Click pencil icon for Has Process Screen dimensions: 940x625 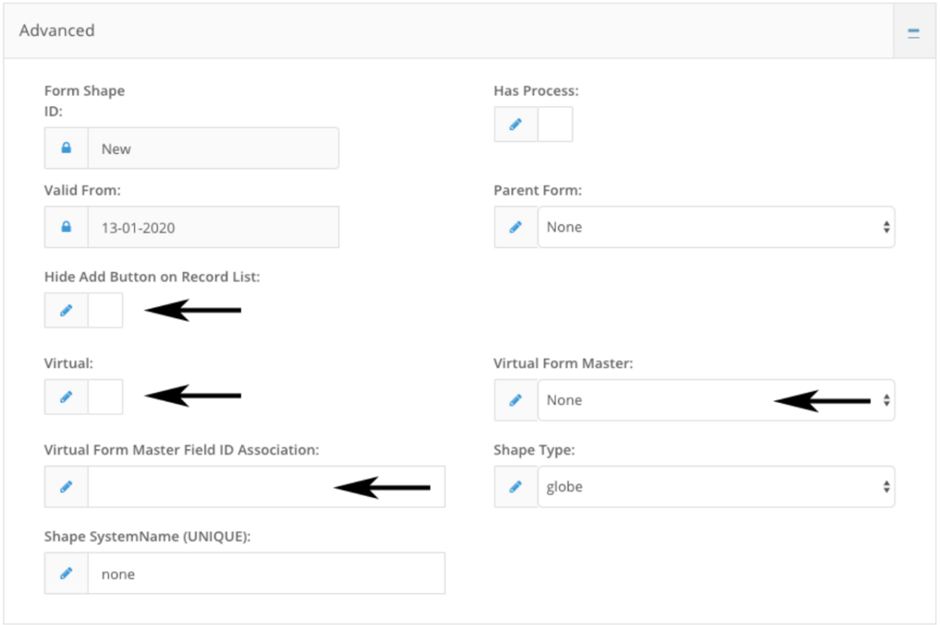tap(516, 124)
